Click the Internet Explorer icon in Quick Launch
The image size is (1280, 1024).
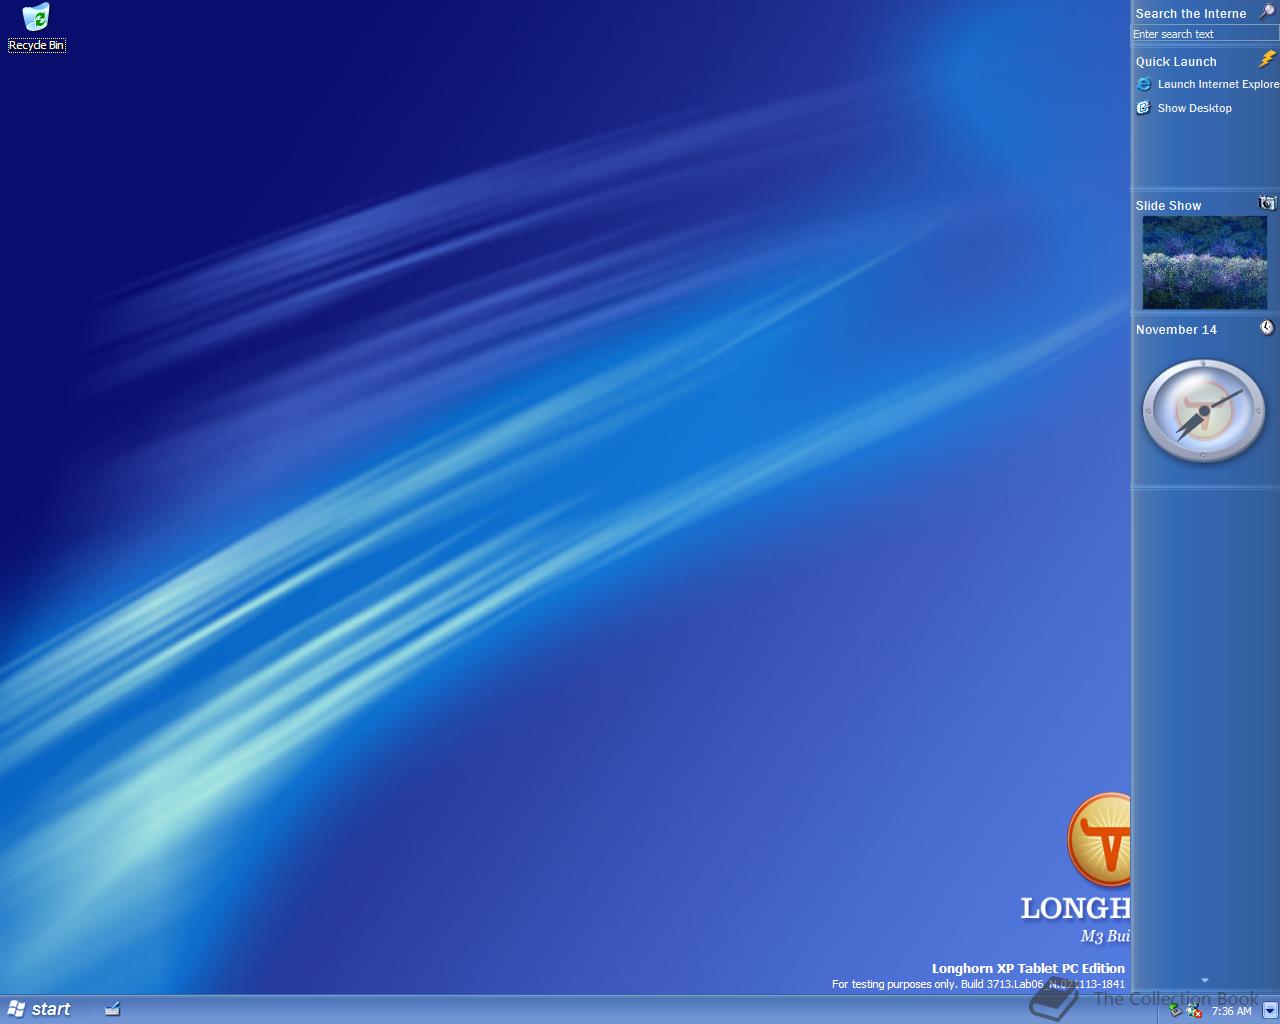[x=1144, y=84]
